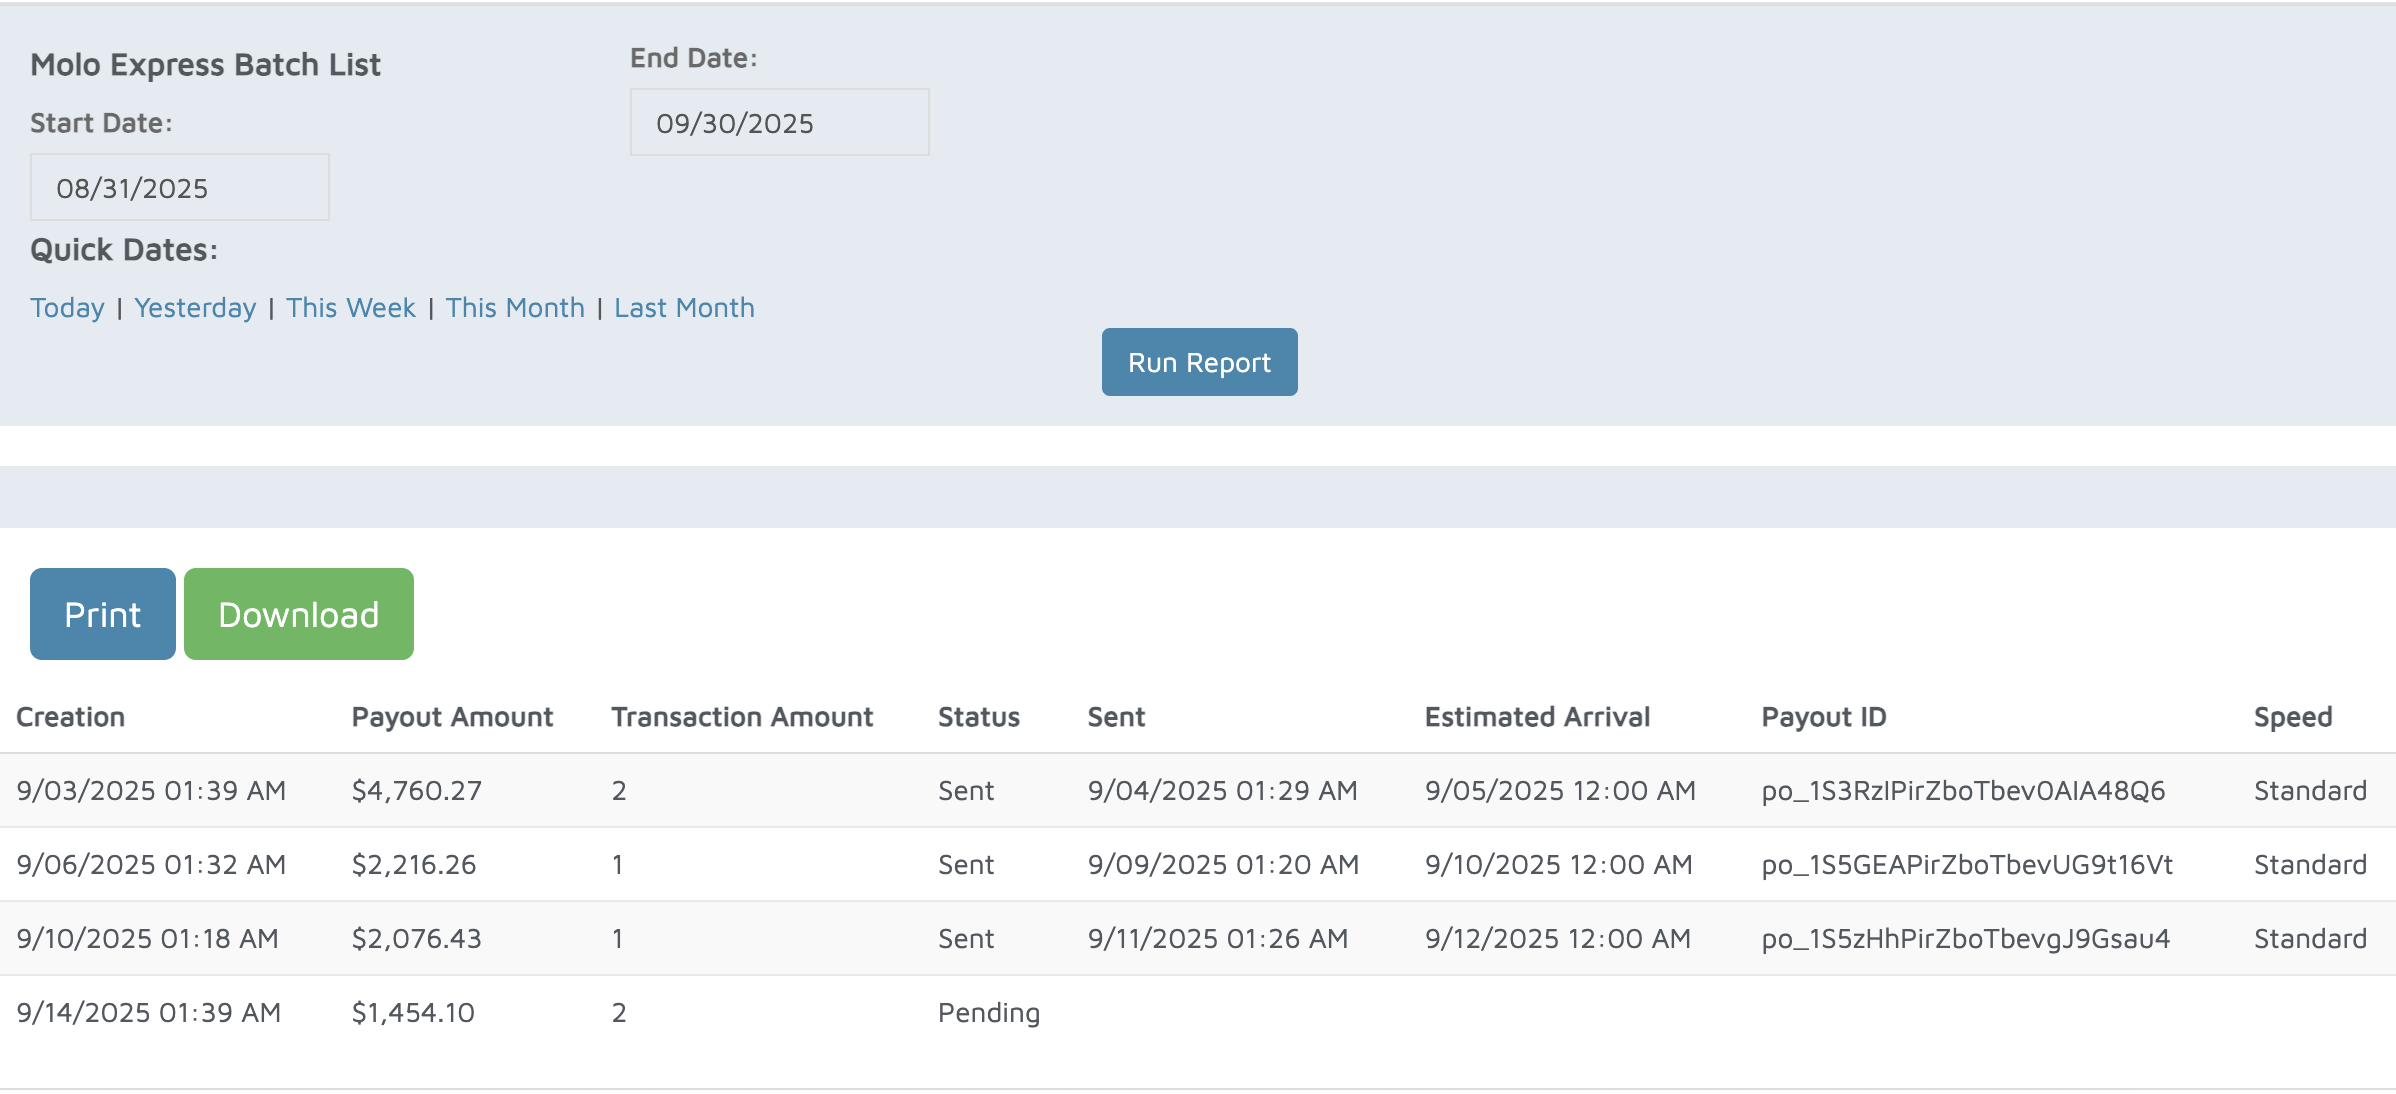Focus the Start Date input field
This screenshot has height=1094, width=2396.
[x=180, y=188]
